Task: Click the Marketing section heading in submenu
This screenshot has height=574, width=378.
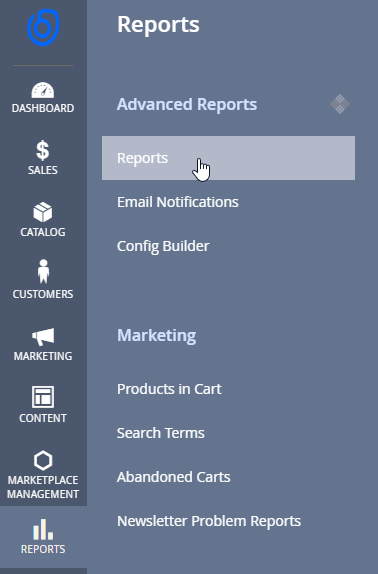Action: [157, 335]
